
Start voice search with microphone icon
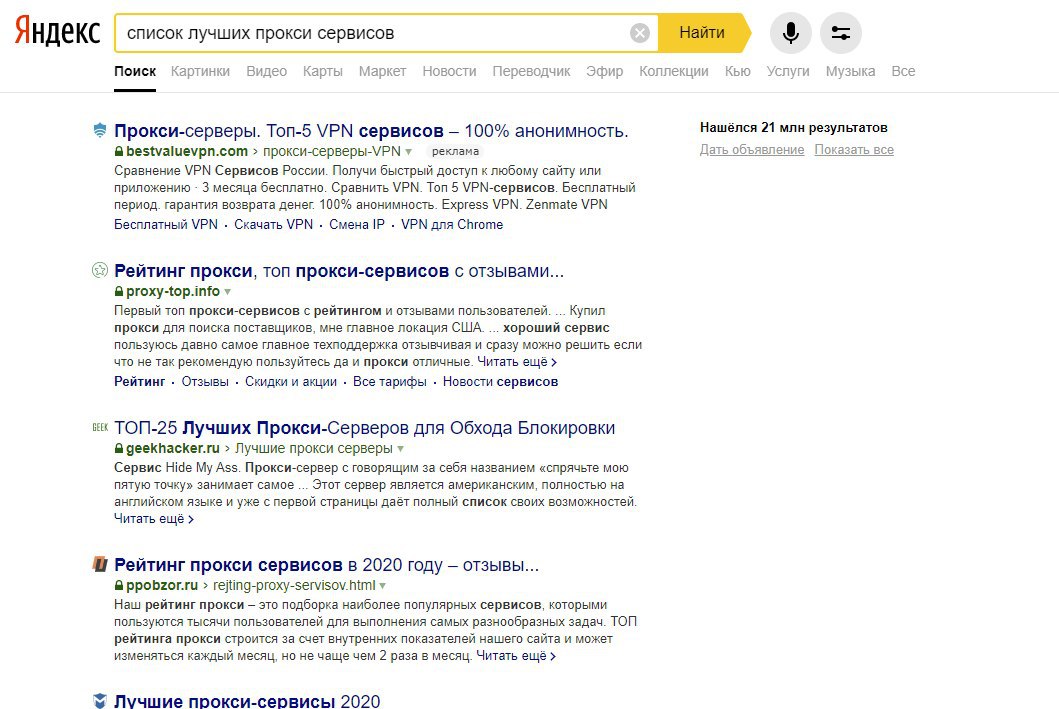pos(790,32)
